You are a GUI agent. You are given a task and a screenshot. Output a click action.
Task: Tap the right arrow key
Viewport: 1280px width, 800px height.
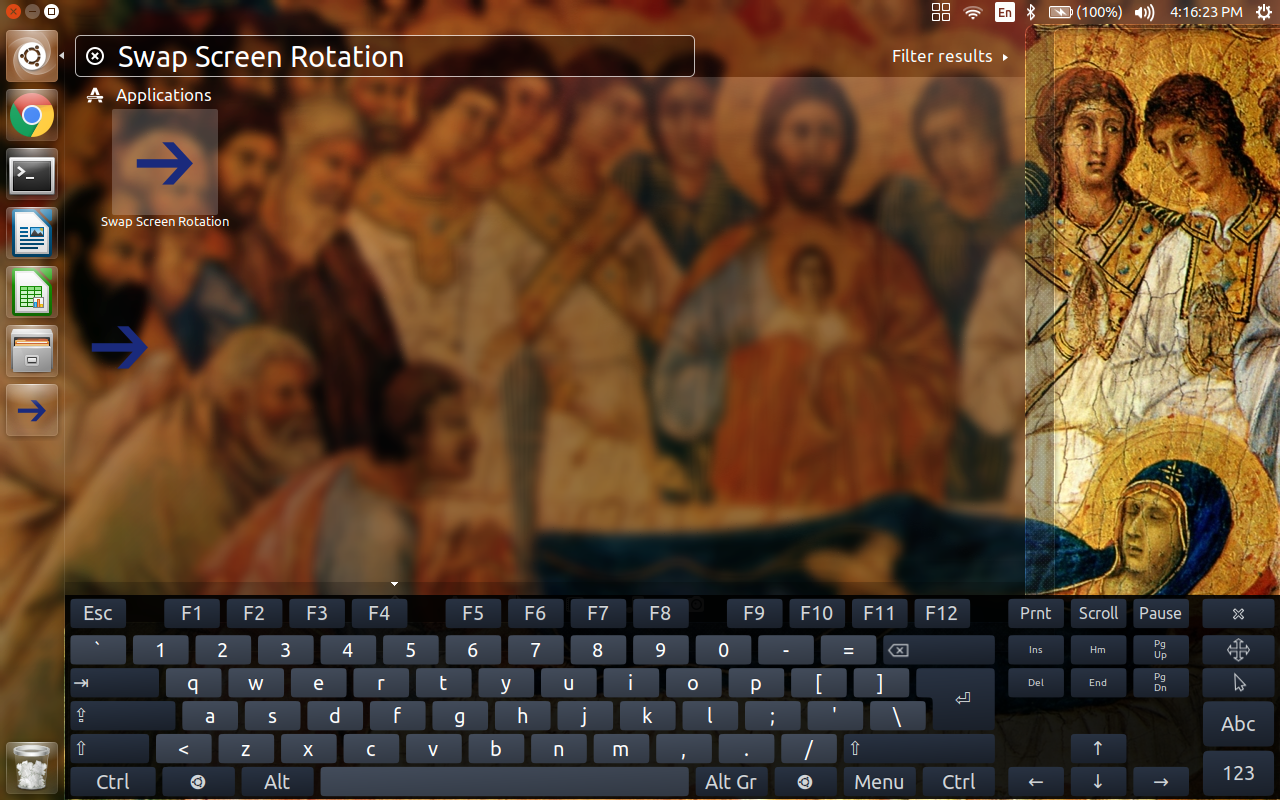point(1160,782)
